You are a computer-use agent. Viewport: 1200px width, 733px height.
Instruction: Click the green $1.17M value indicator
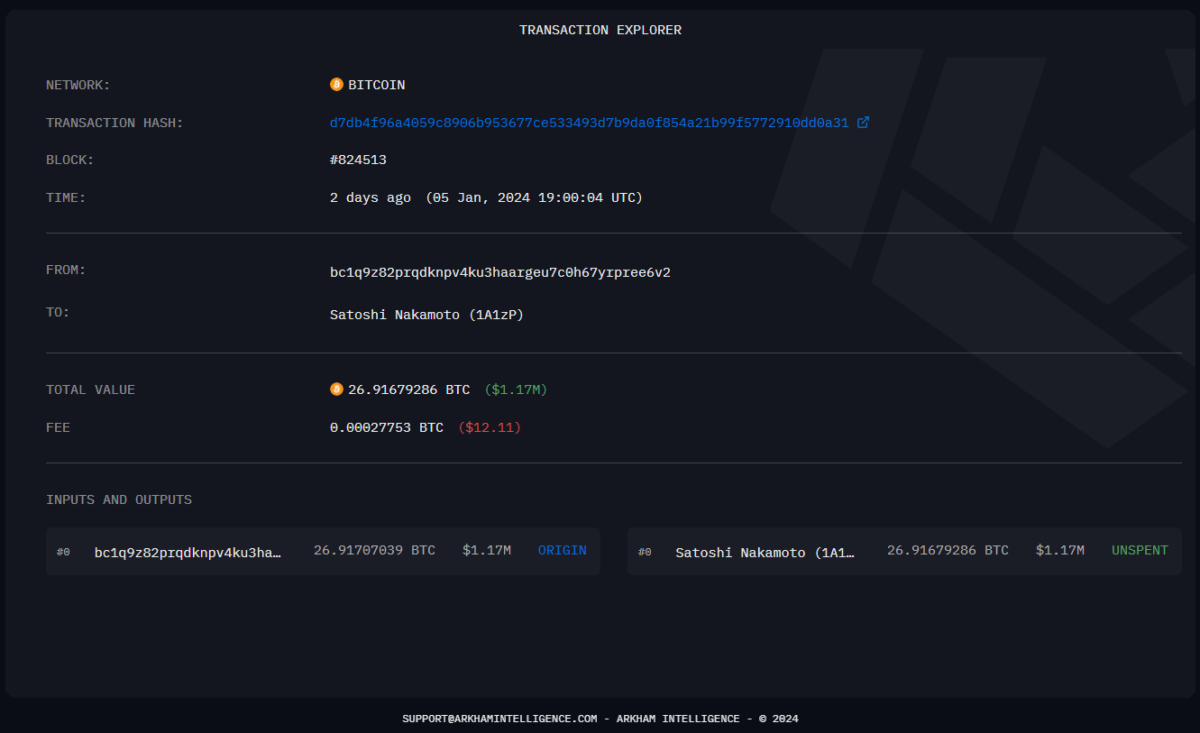513,389
